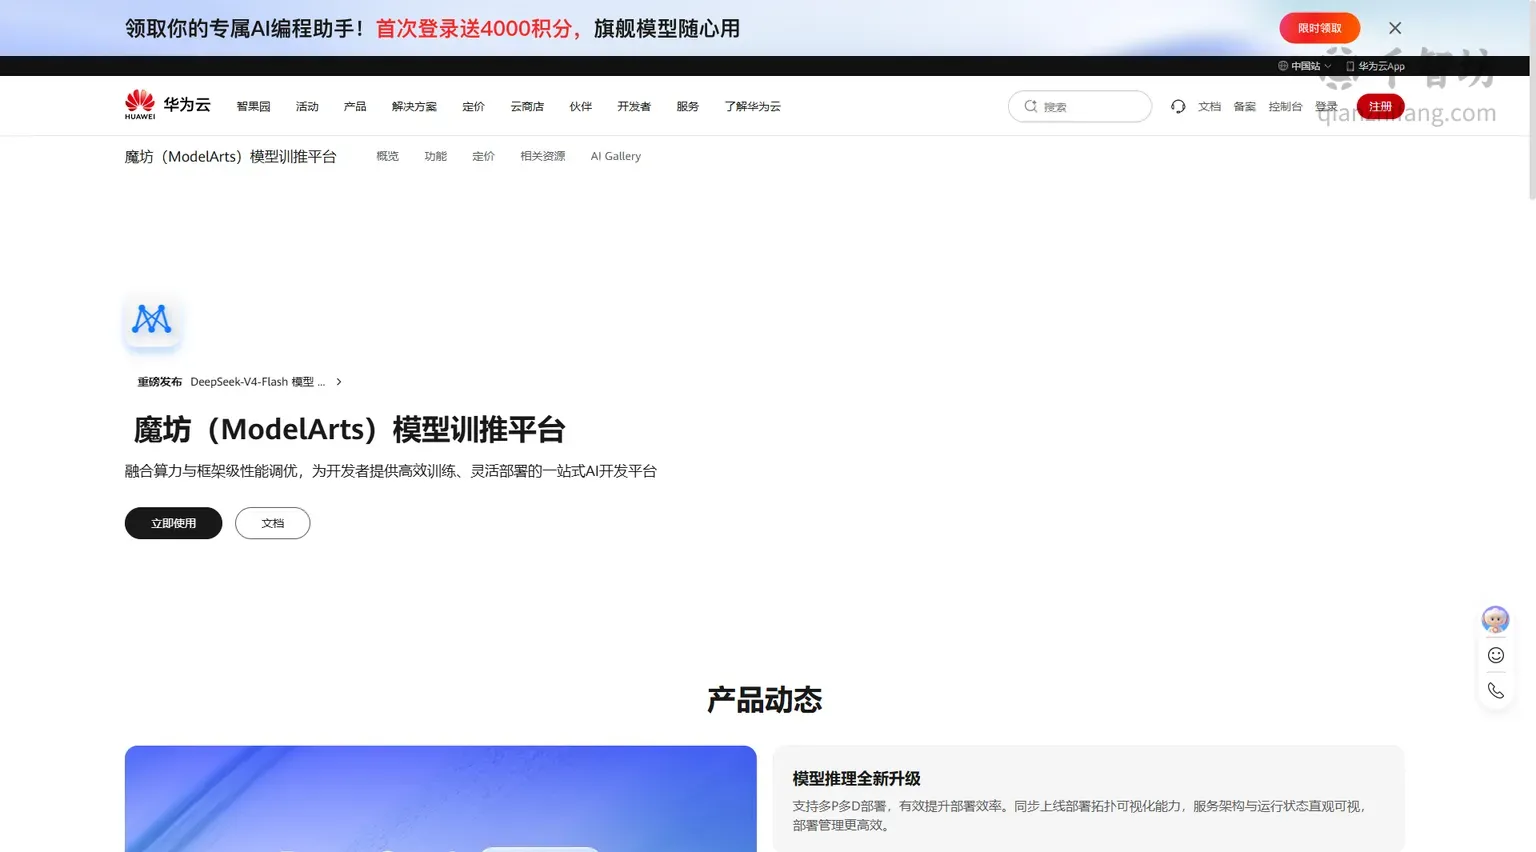
Task: Click the 限时领取 button in banner
Action: pos(1320,28)
